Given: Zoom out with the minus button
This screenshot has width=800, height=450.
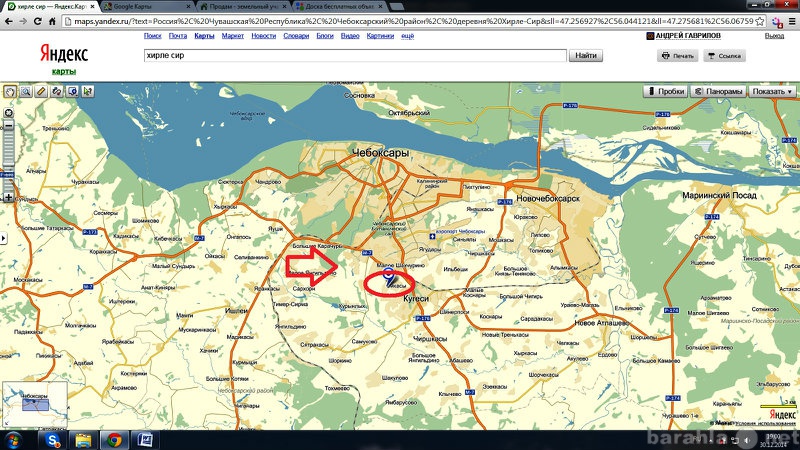Looking at the screenshot, I should pos(8,126).
